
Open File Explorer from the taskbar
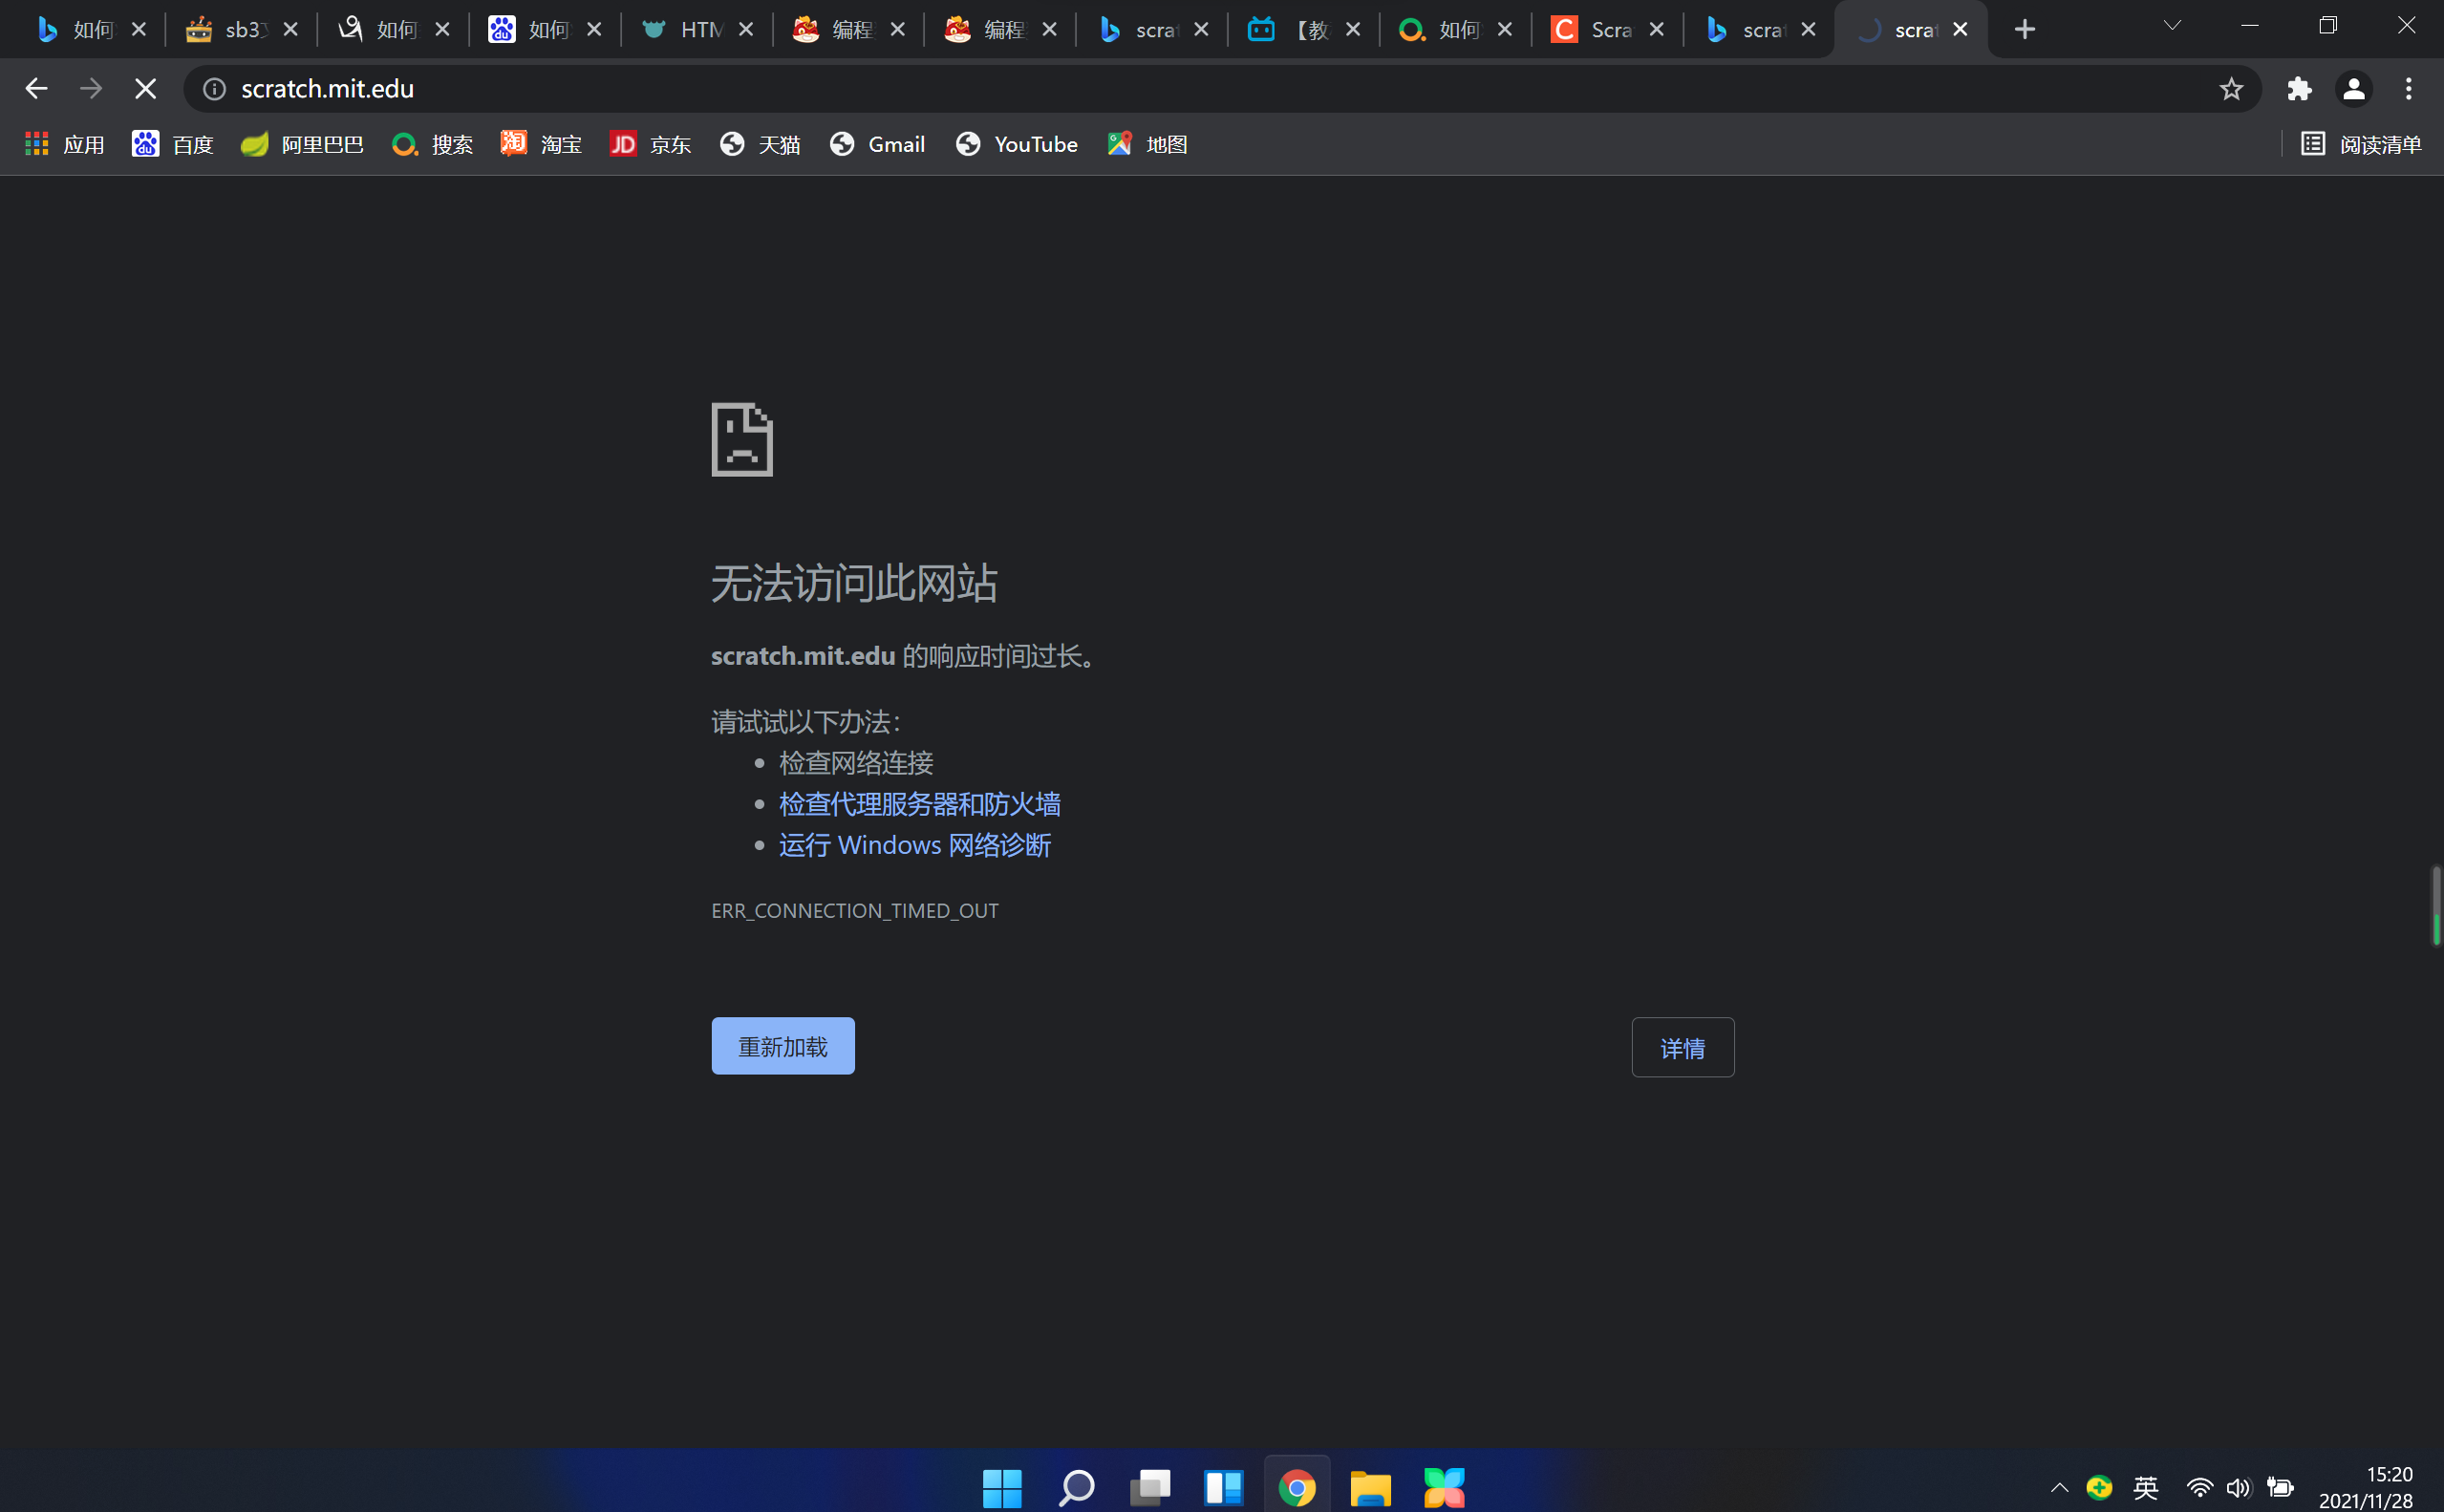click(1370, 1487)
